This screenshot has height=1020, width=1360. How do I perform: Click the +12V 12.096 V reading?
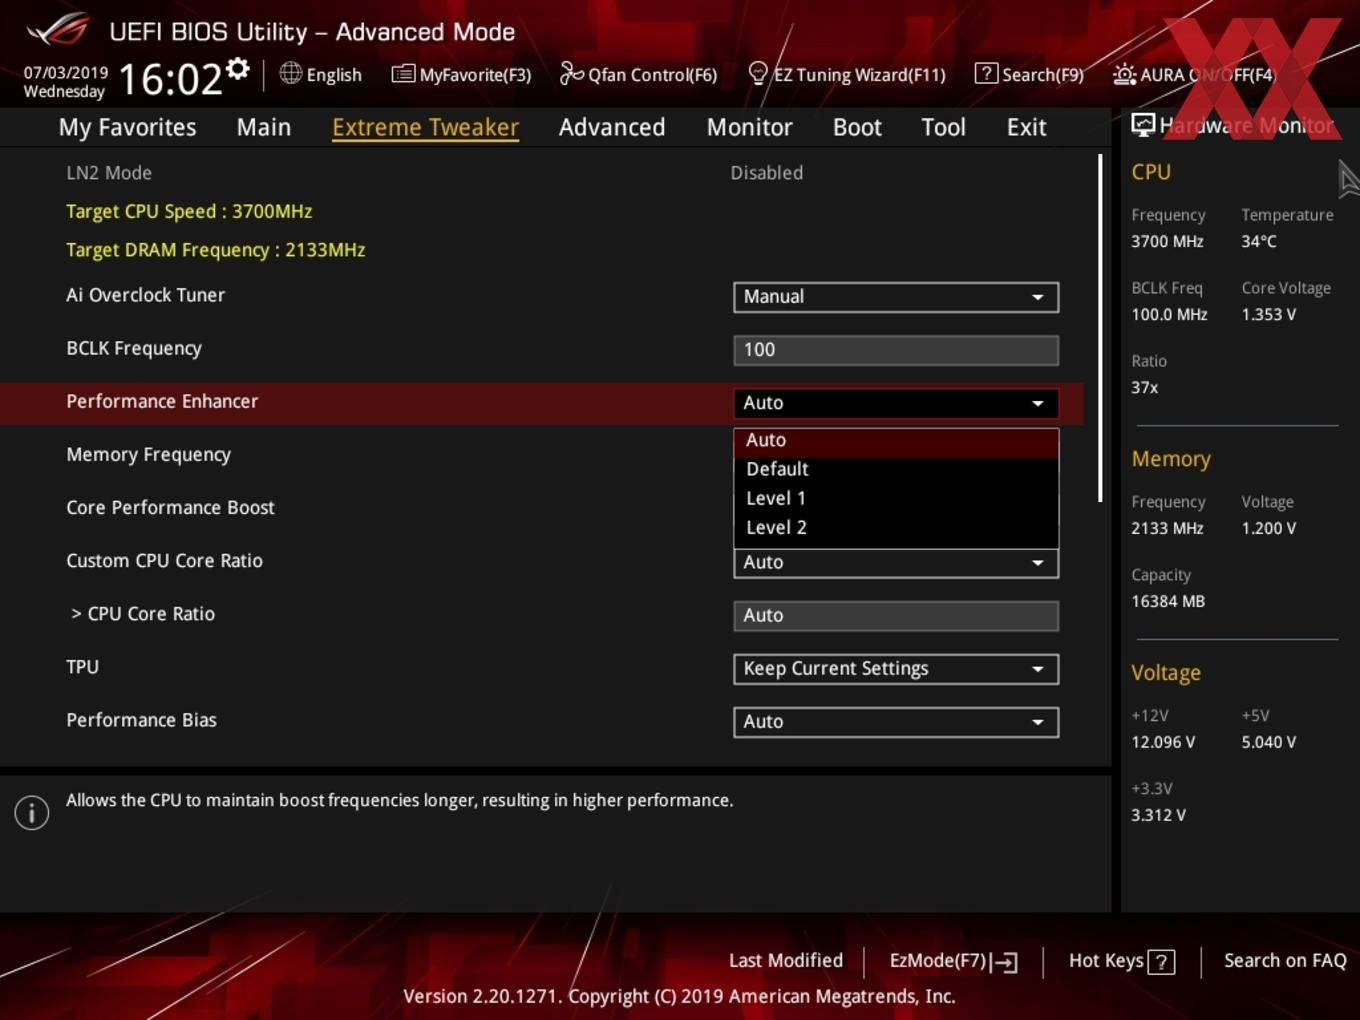(1163, 742)
